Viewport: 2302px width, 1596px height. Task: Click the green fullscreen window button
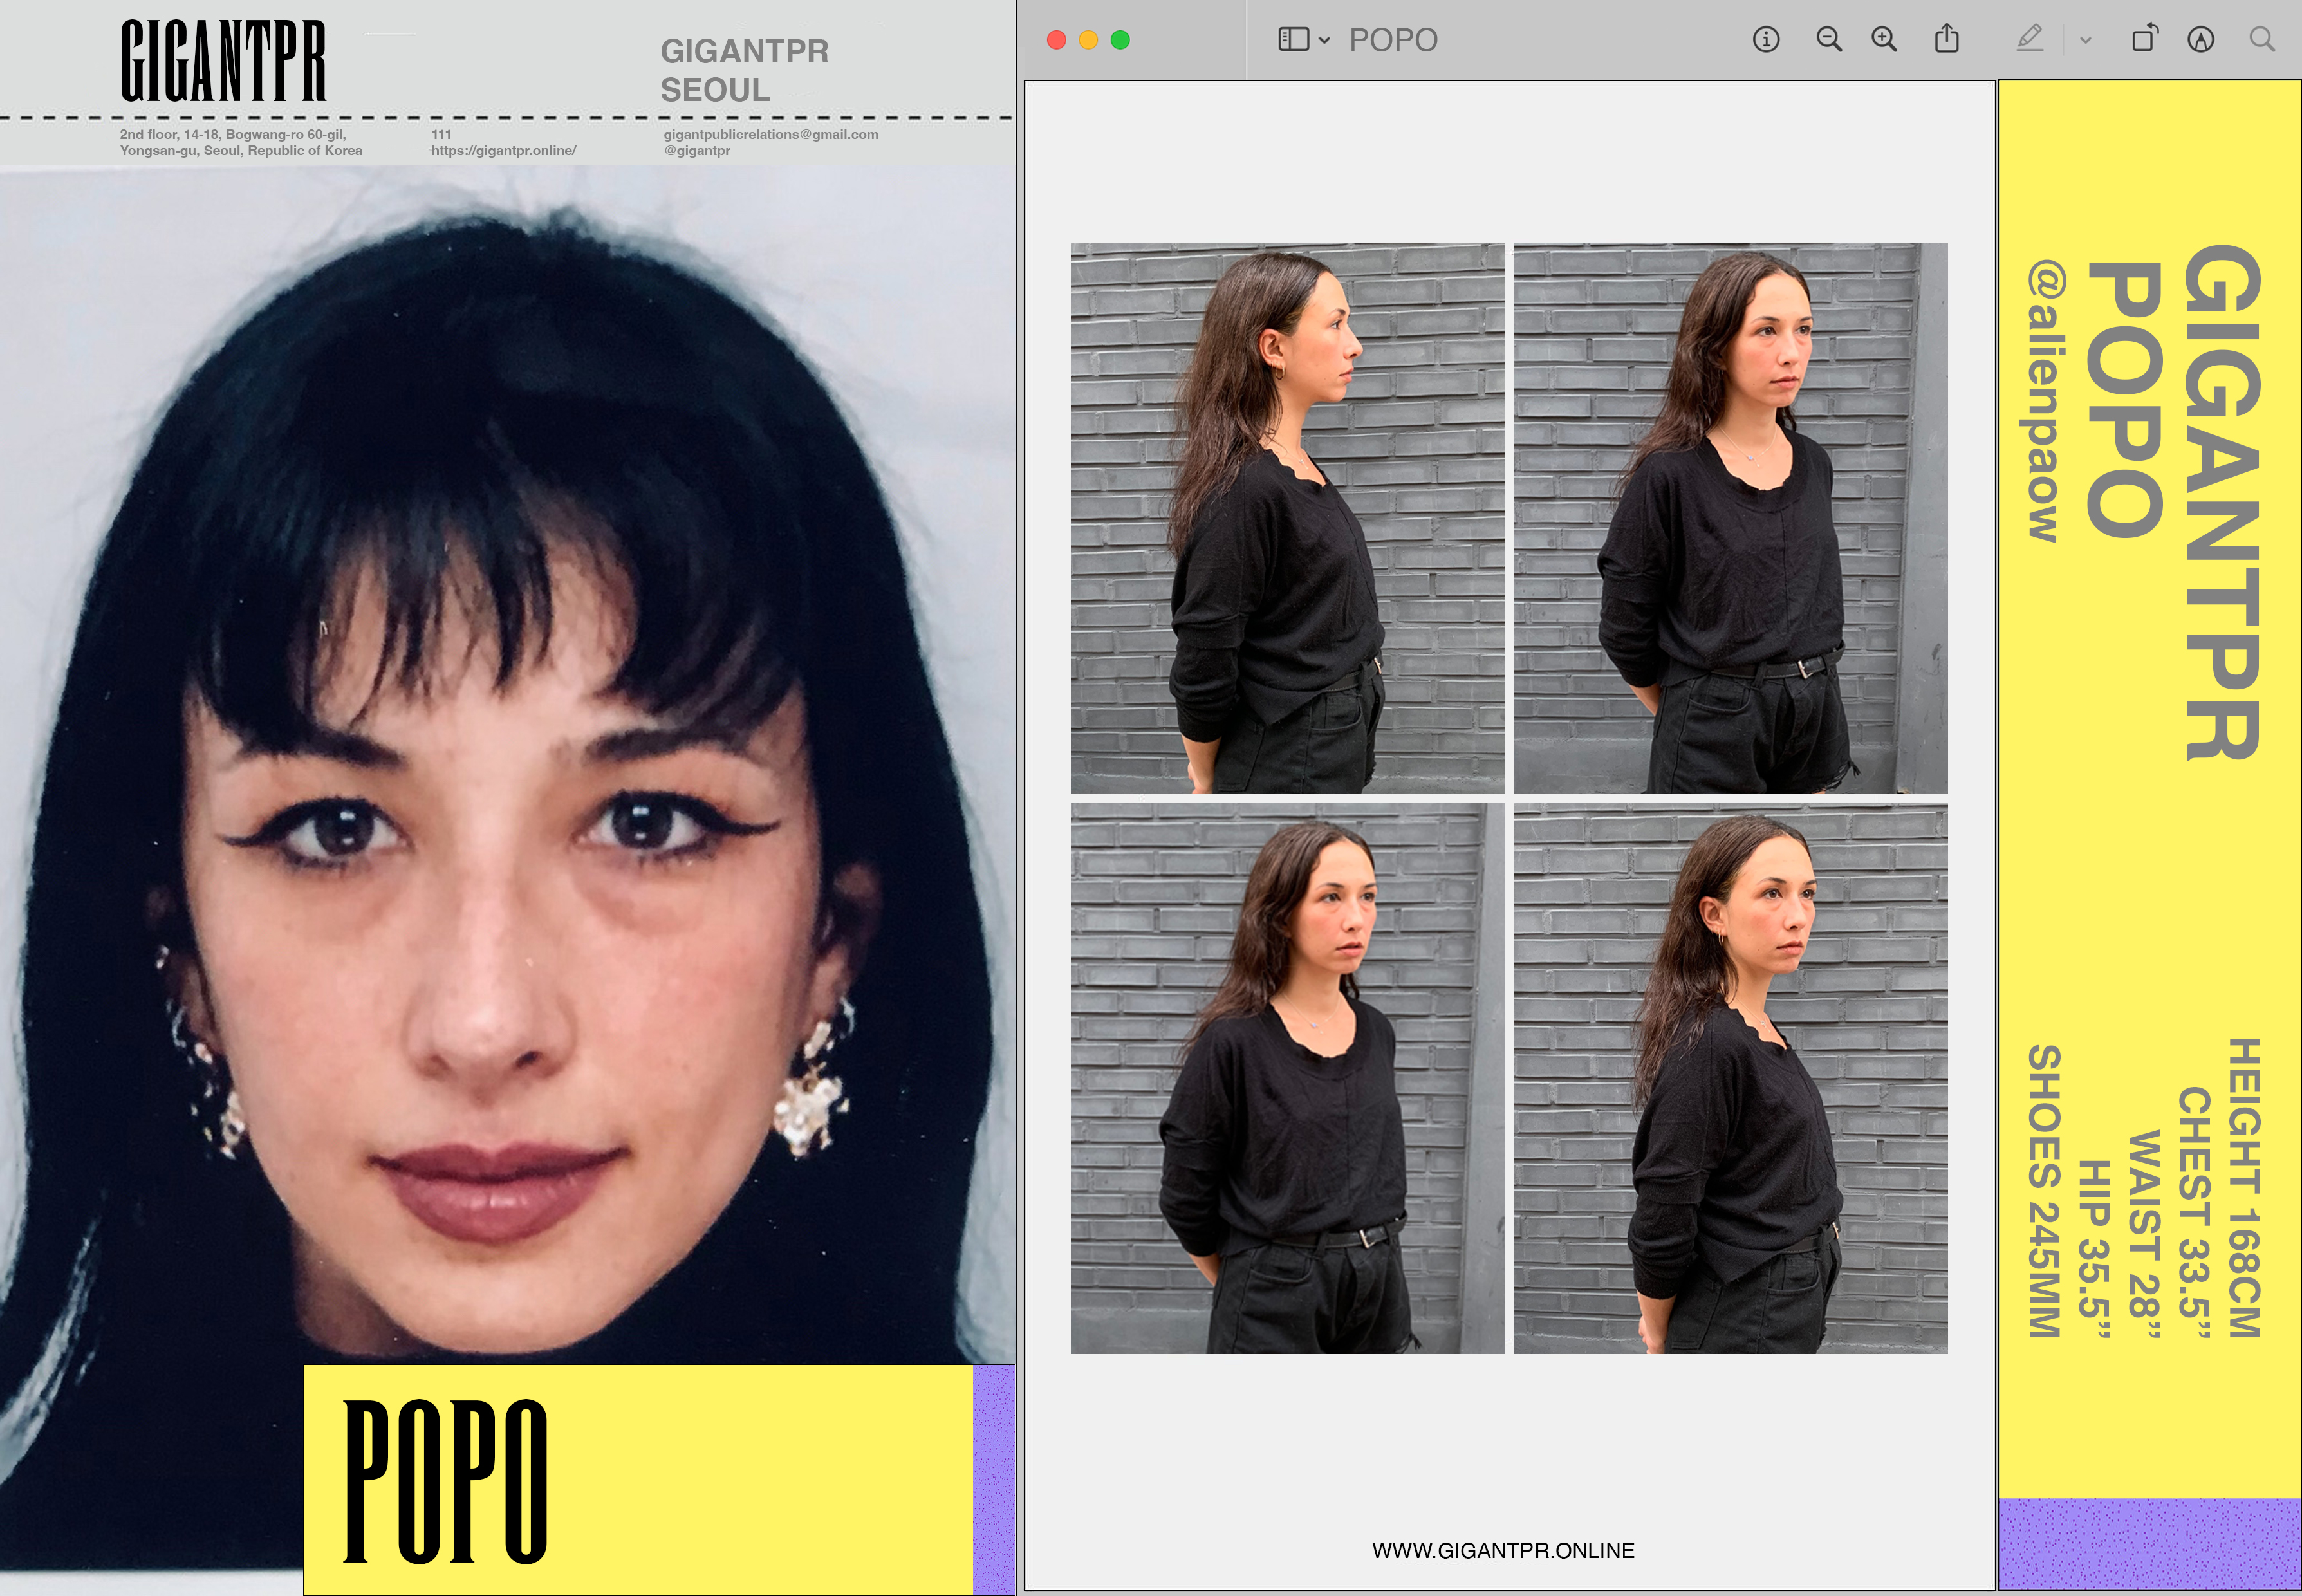coord(1120,40)
